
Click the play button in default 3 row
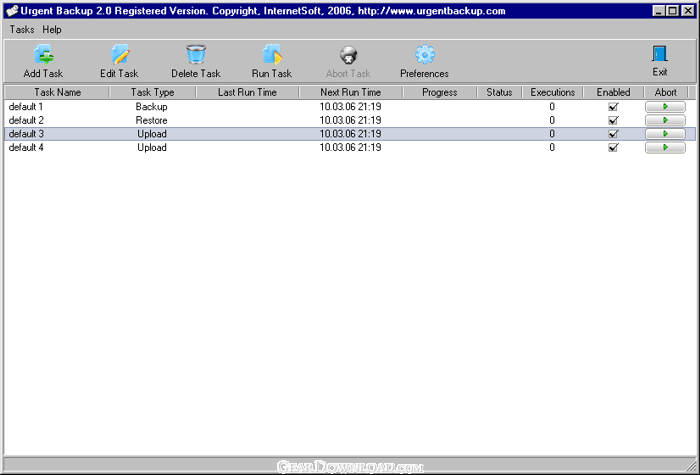(x=665, y=134)
